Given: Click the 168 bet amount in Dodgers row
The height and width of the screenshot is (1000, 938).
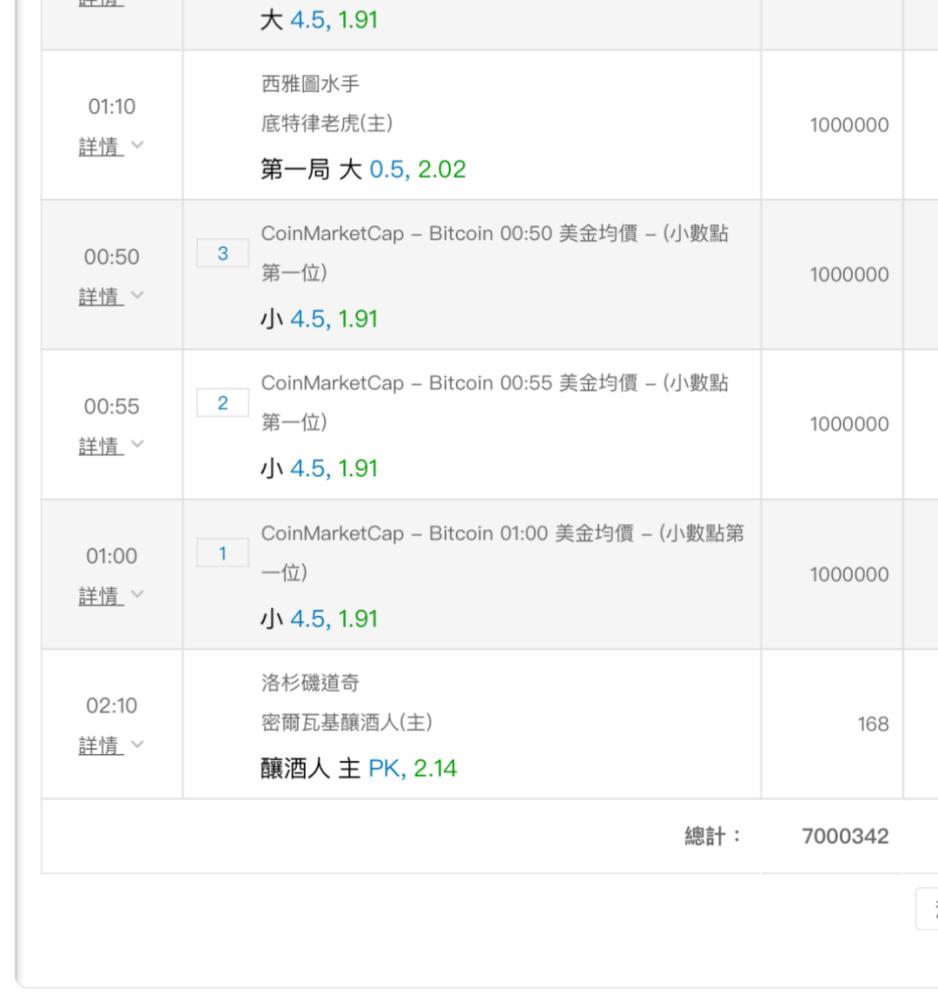Looking at the screenshot, I should (873, 724).
